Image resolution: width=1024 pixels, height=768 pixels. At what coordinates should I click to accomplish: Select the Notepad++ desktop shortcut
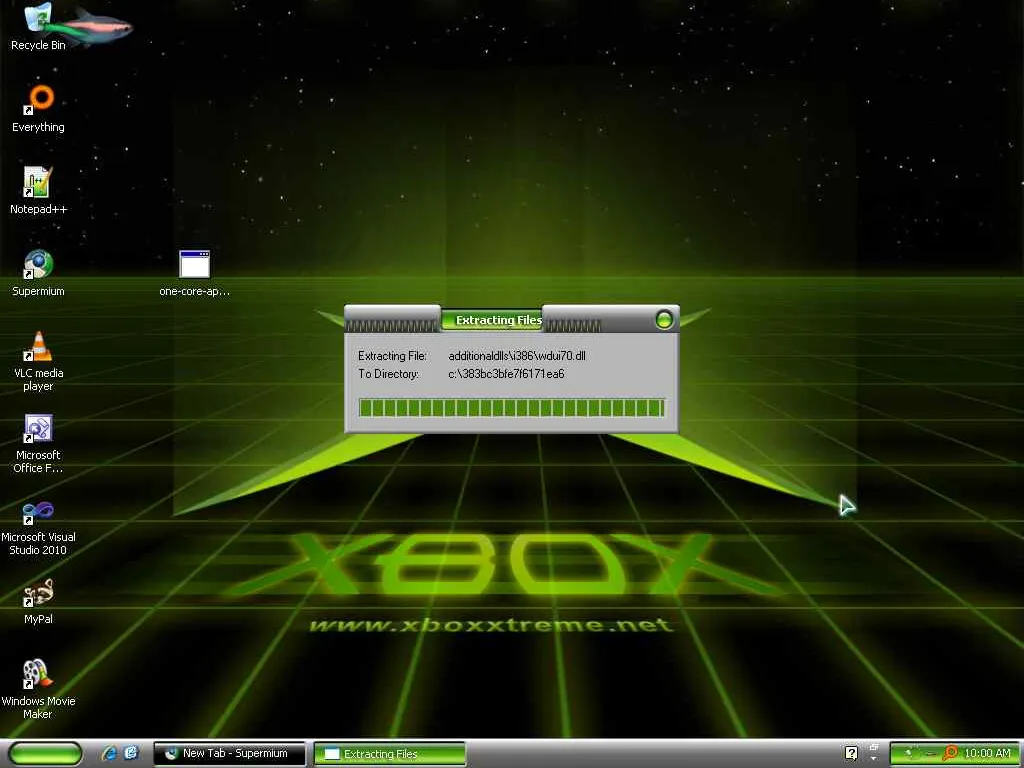[x=38, y=191]
